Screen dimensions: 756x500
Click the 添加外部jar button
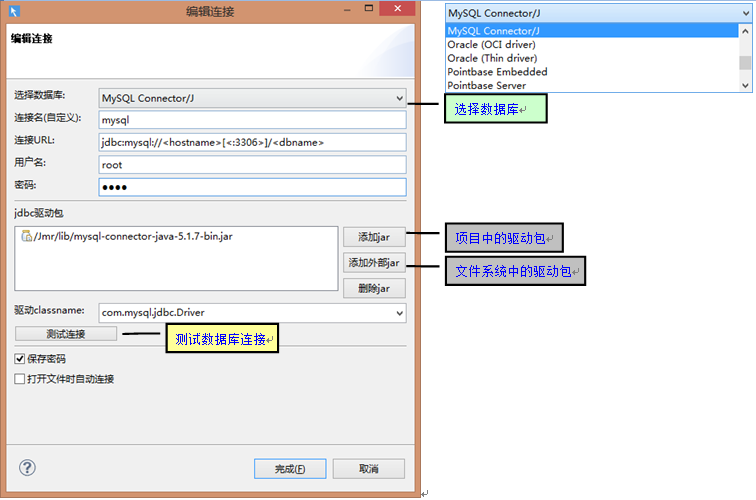tap(374, 263)
